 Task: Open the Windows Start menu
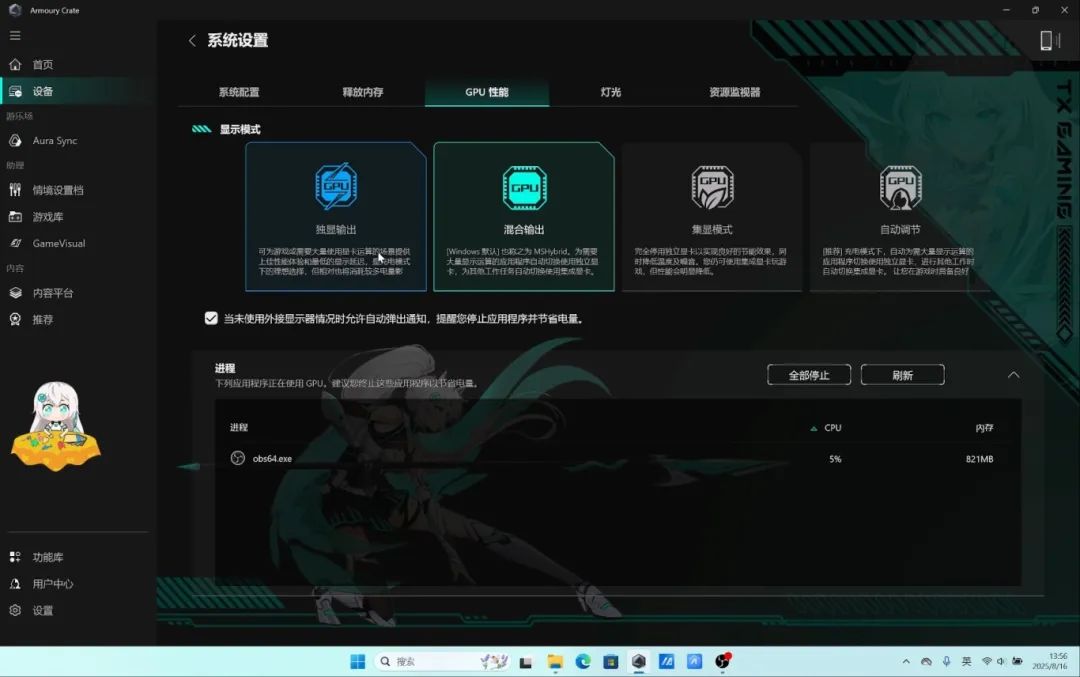point(357,662)
